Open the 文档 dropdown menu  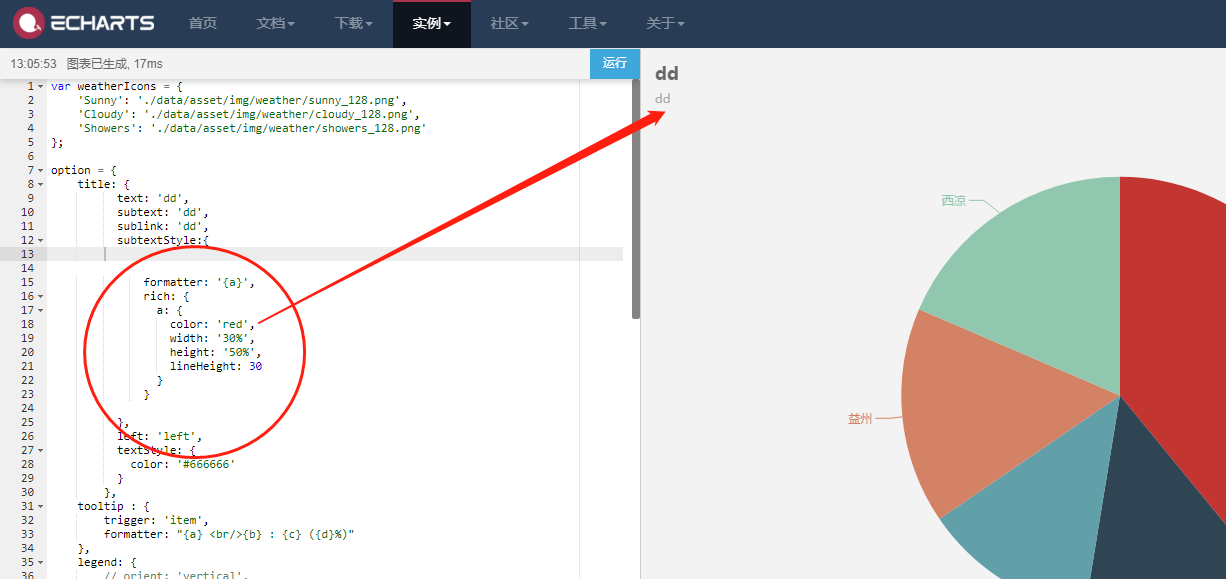276,23
